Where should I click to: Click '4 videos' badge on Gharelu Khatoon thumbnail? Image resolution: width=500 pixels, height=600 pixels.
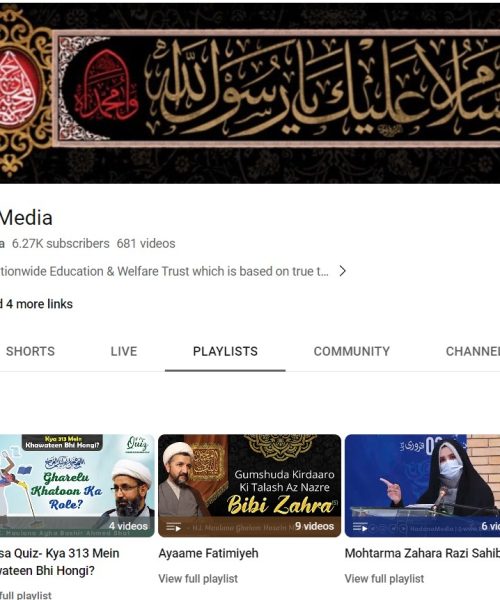128,526
